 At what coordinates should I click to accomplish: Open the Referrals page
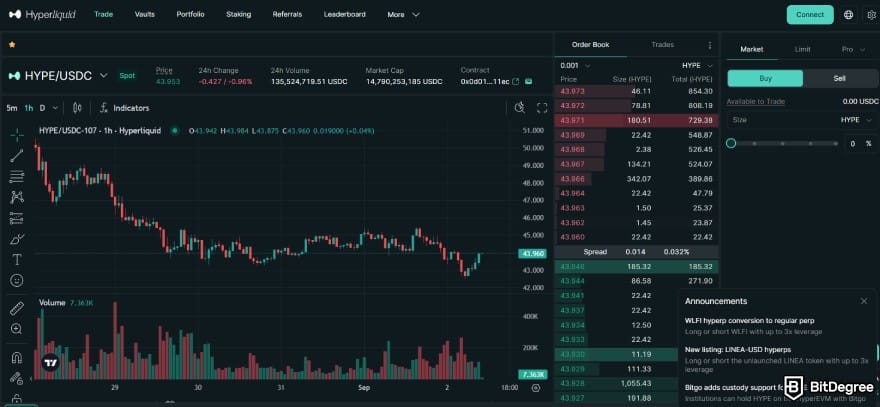[x=287, y=15]
